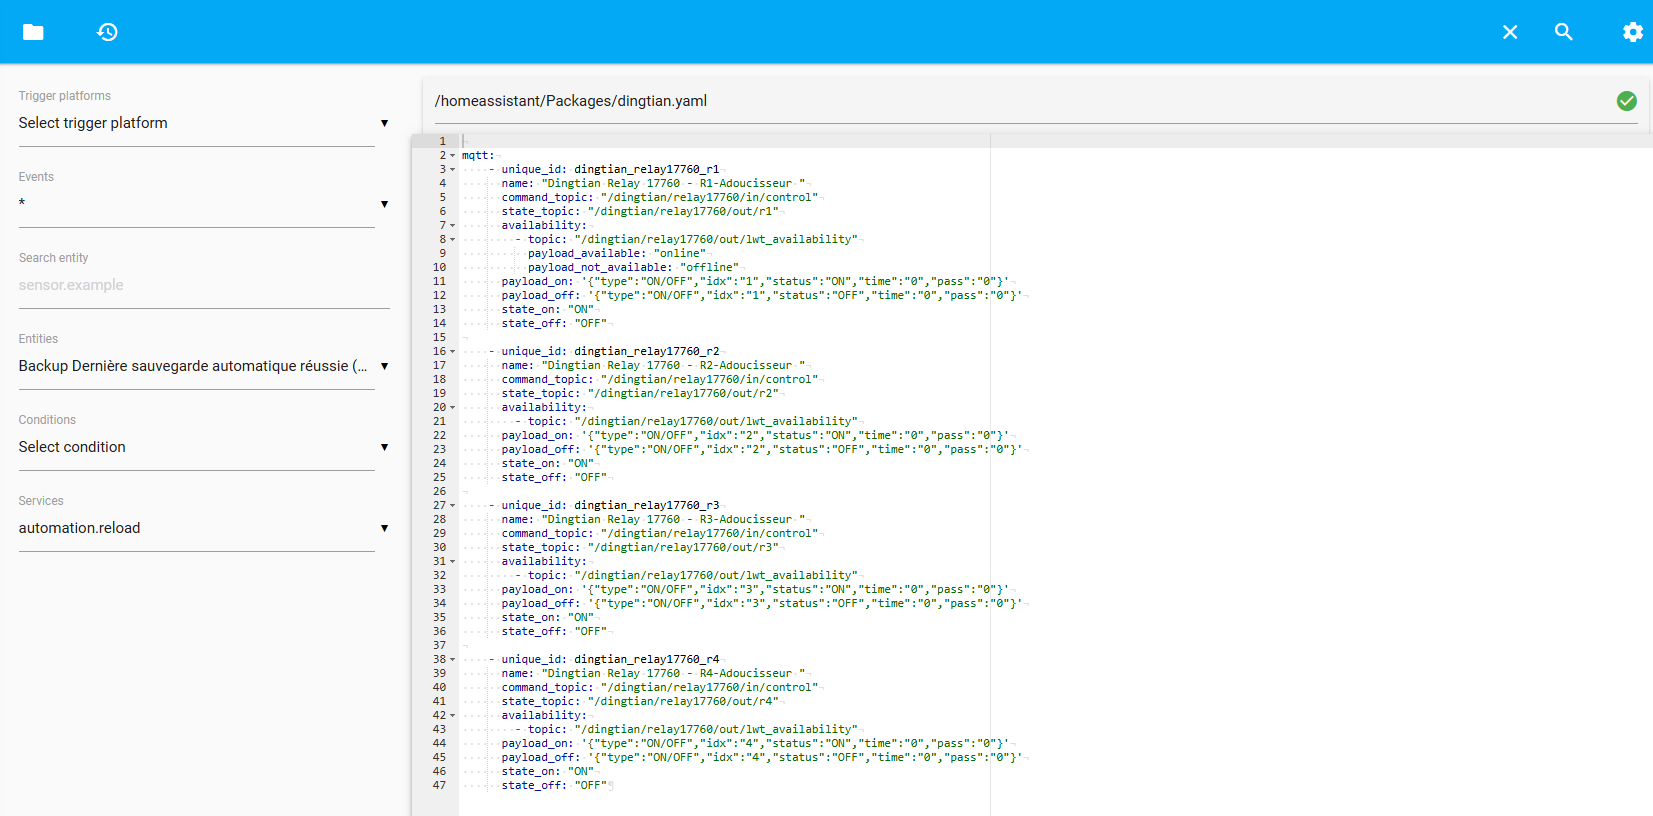
Task: Click line number 26 in the gutter
Action: 439,492
